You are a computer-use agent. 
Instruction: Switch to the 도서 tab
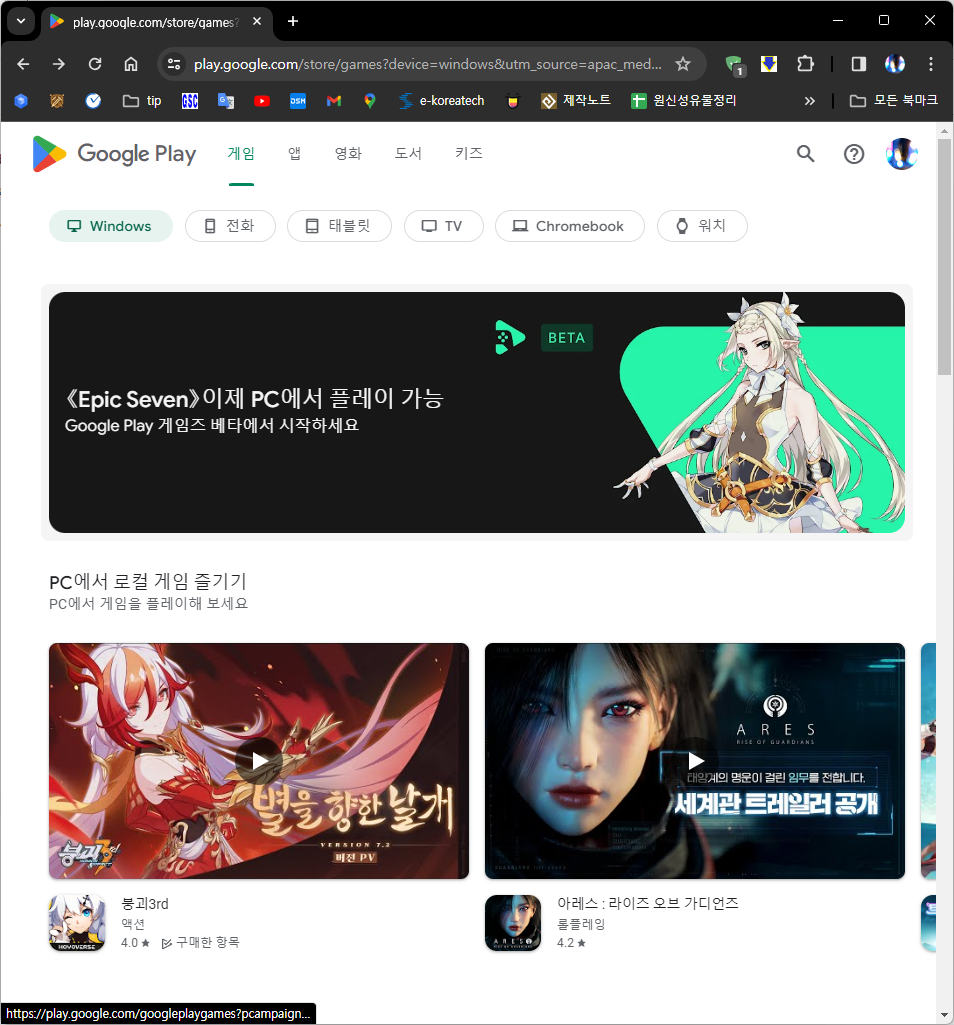point(408,153)
